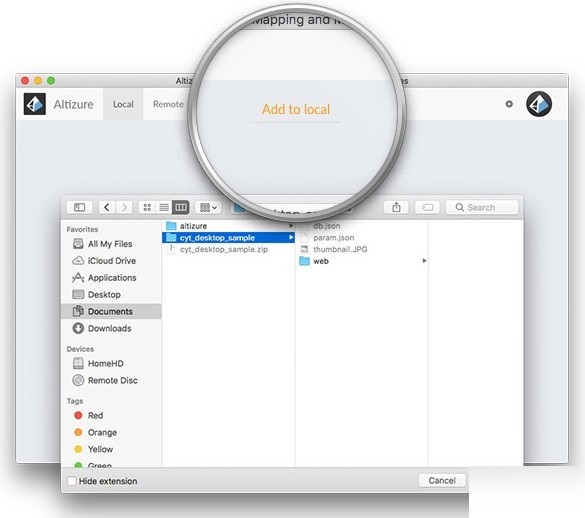Expand the altizure folder arrow
585x518 pixels.
tap(291, 226)
